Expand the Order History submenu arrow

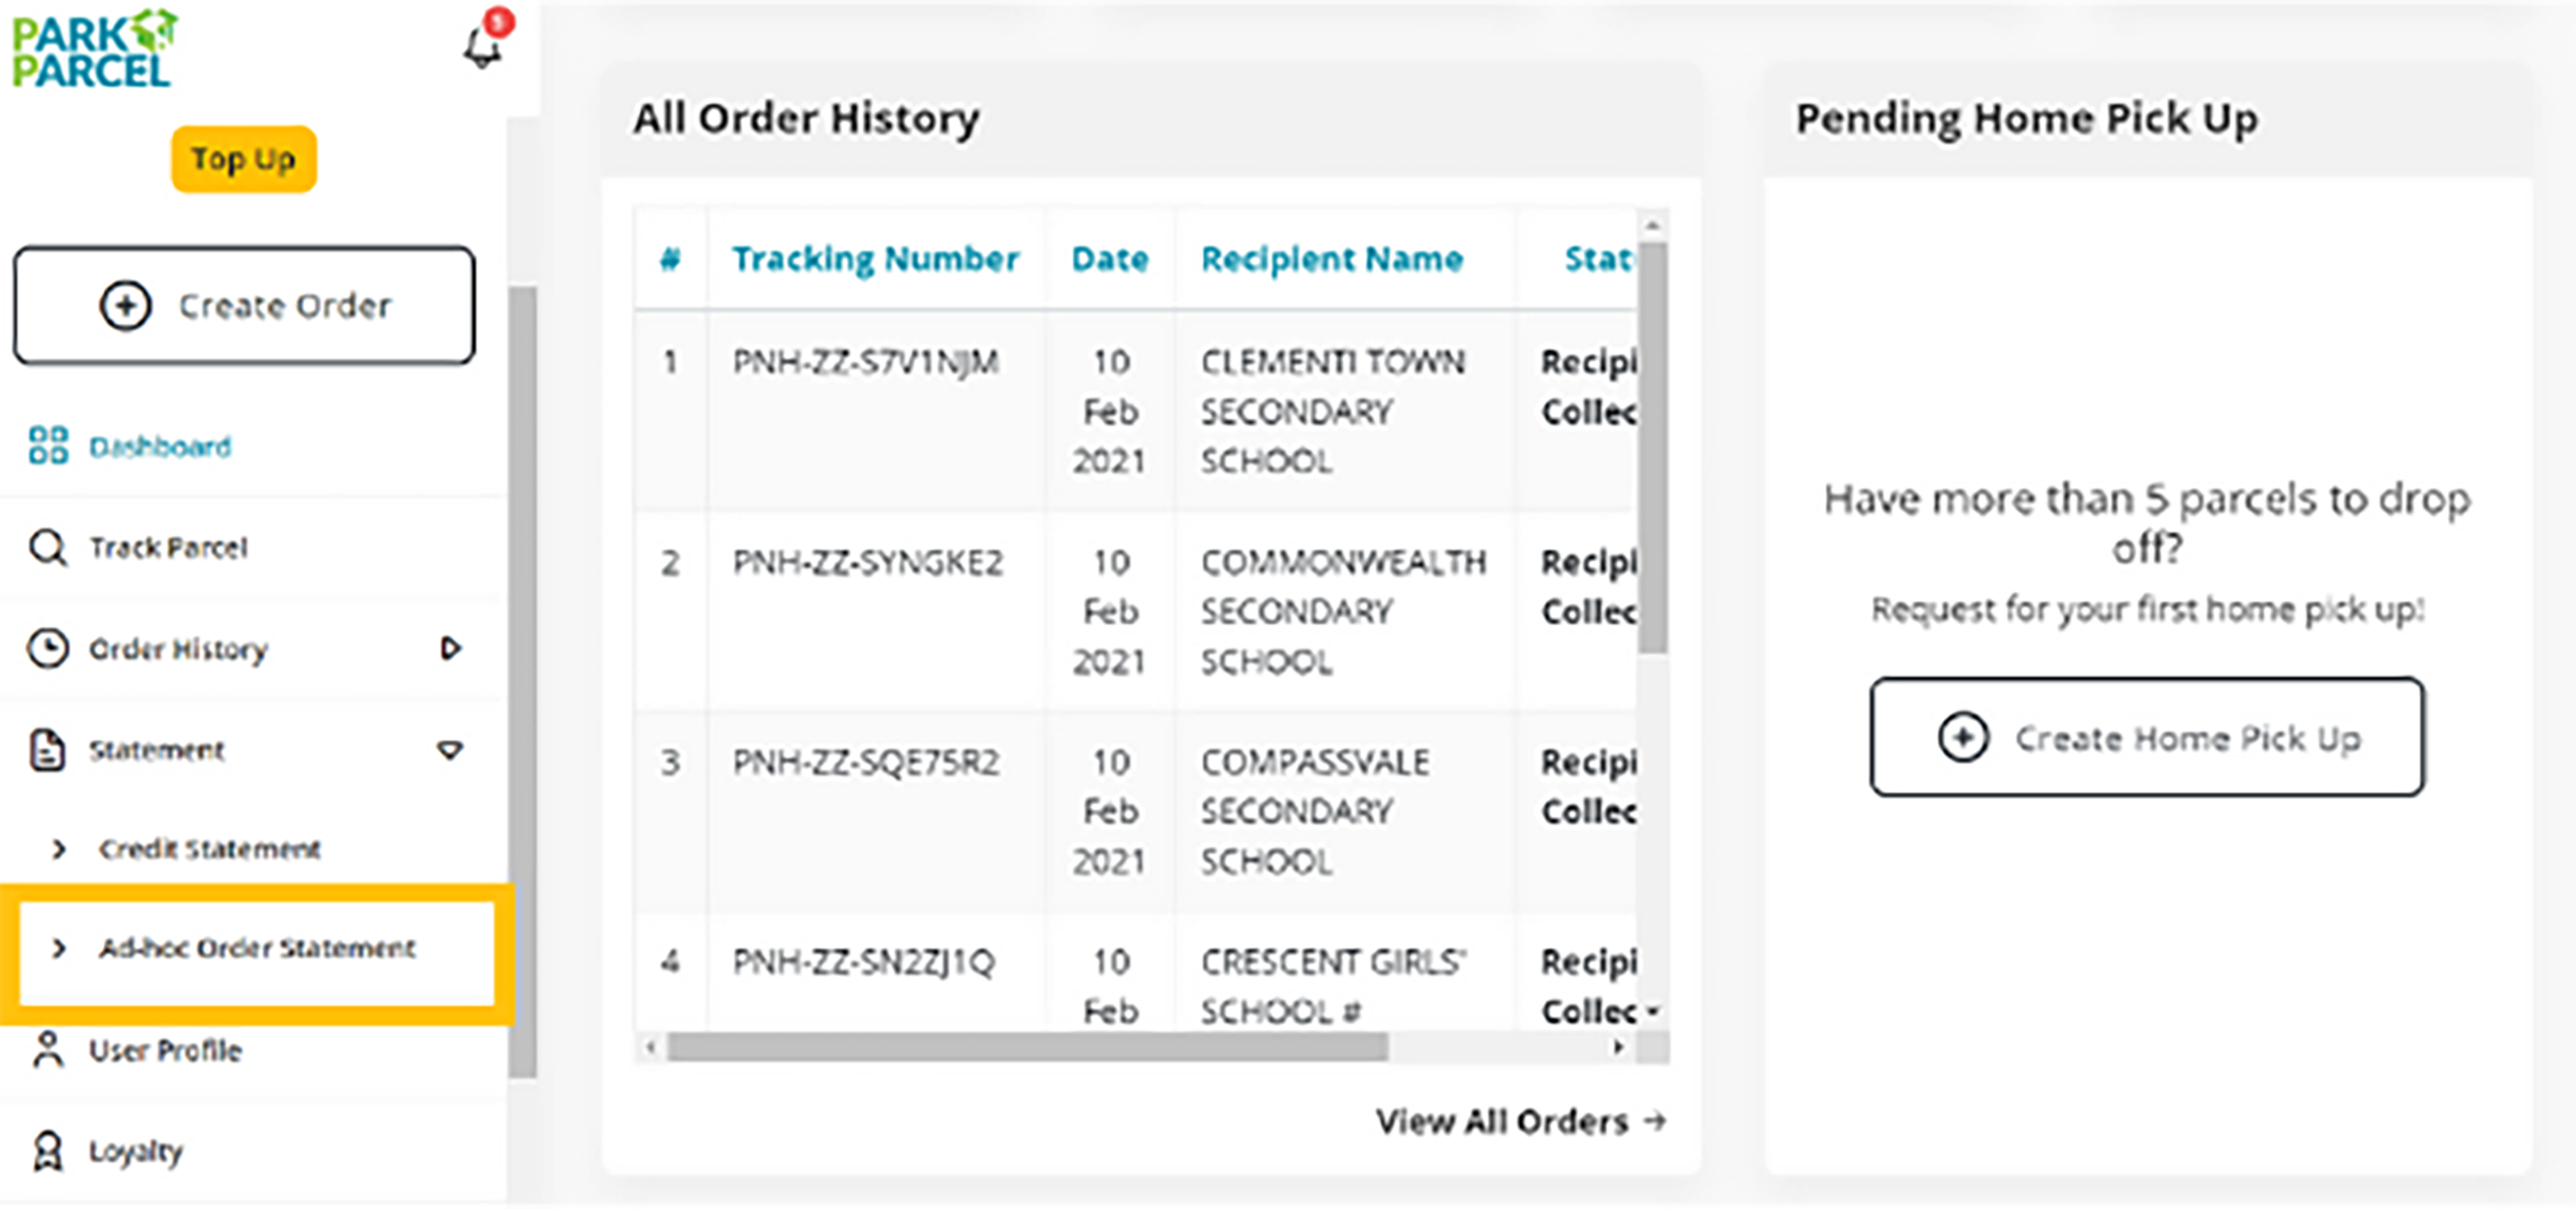pyautogui.click(x=451, y=649)
